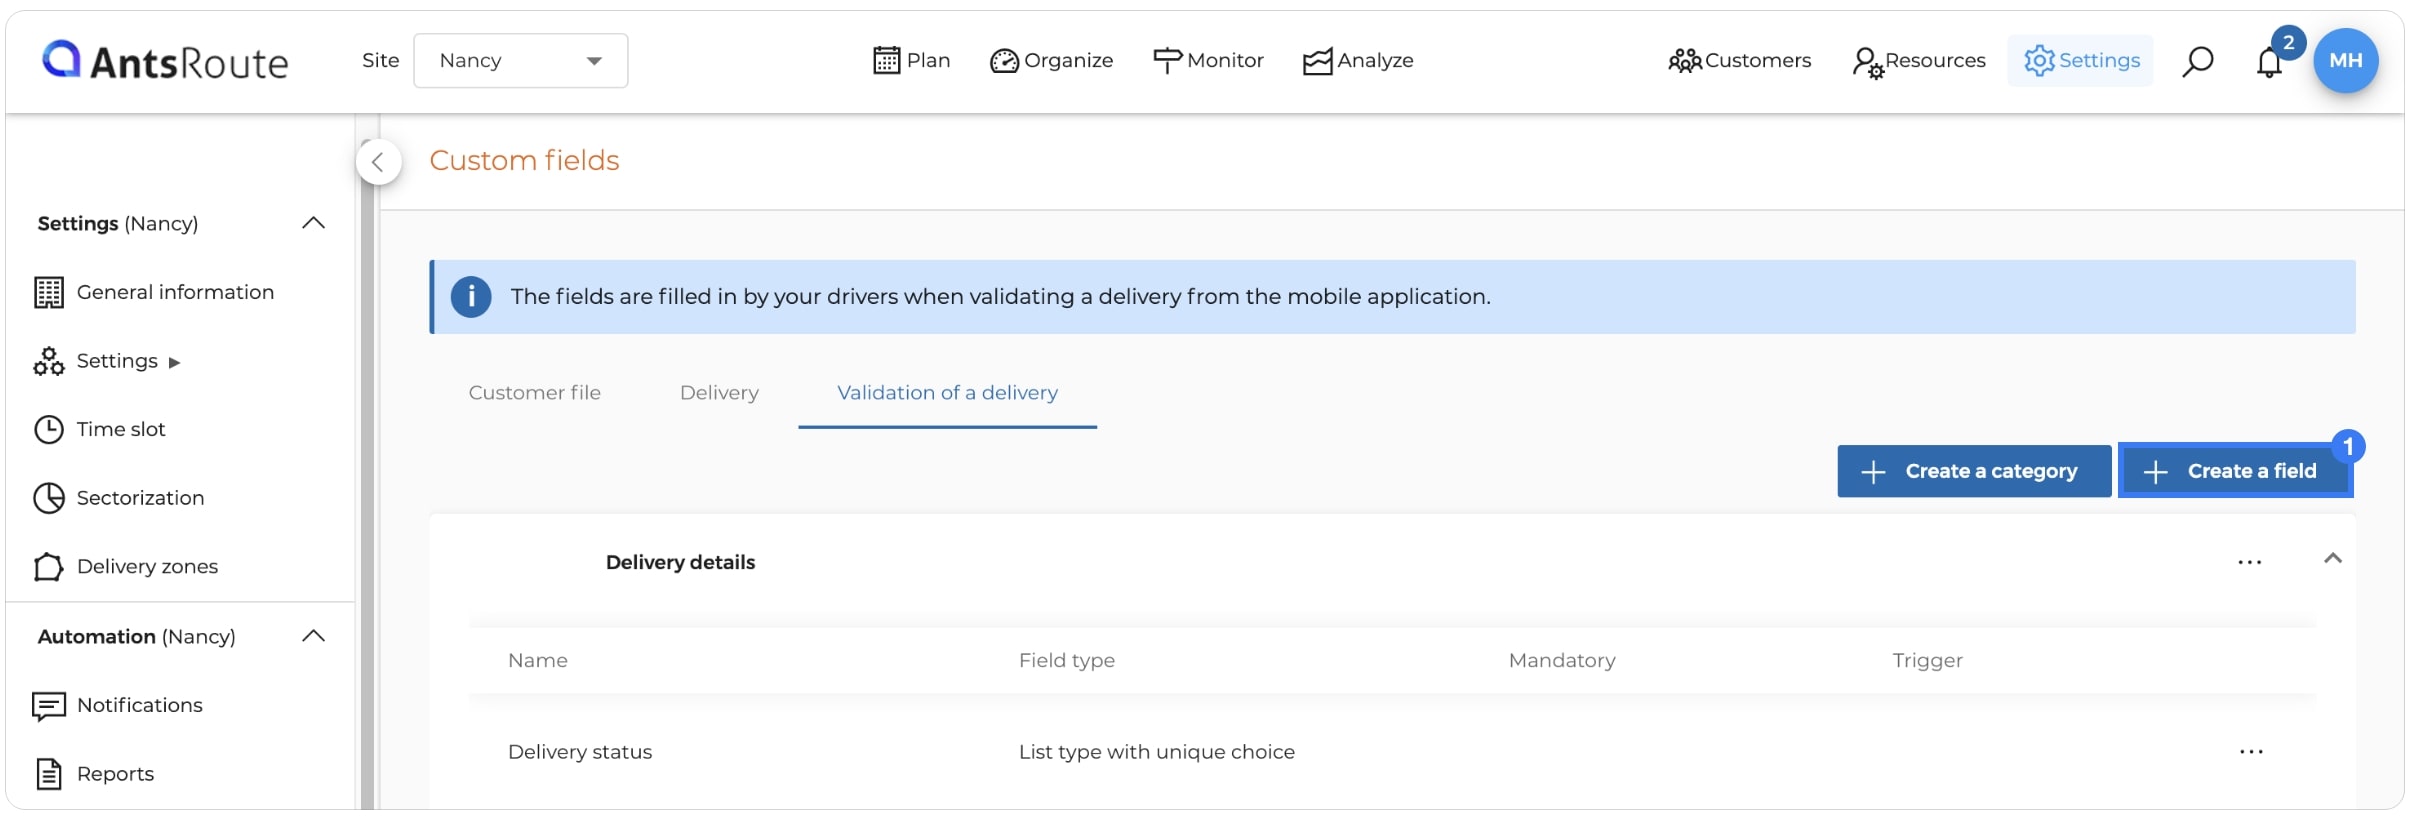Screen dimensions: 2410x819
Task: Open the Time slot page
Action: click(120, 429)
